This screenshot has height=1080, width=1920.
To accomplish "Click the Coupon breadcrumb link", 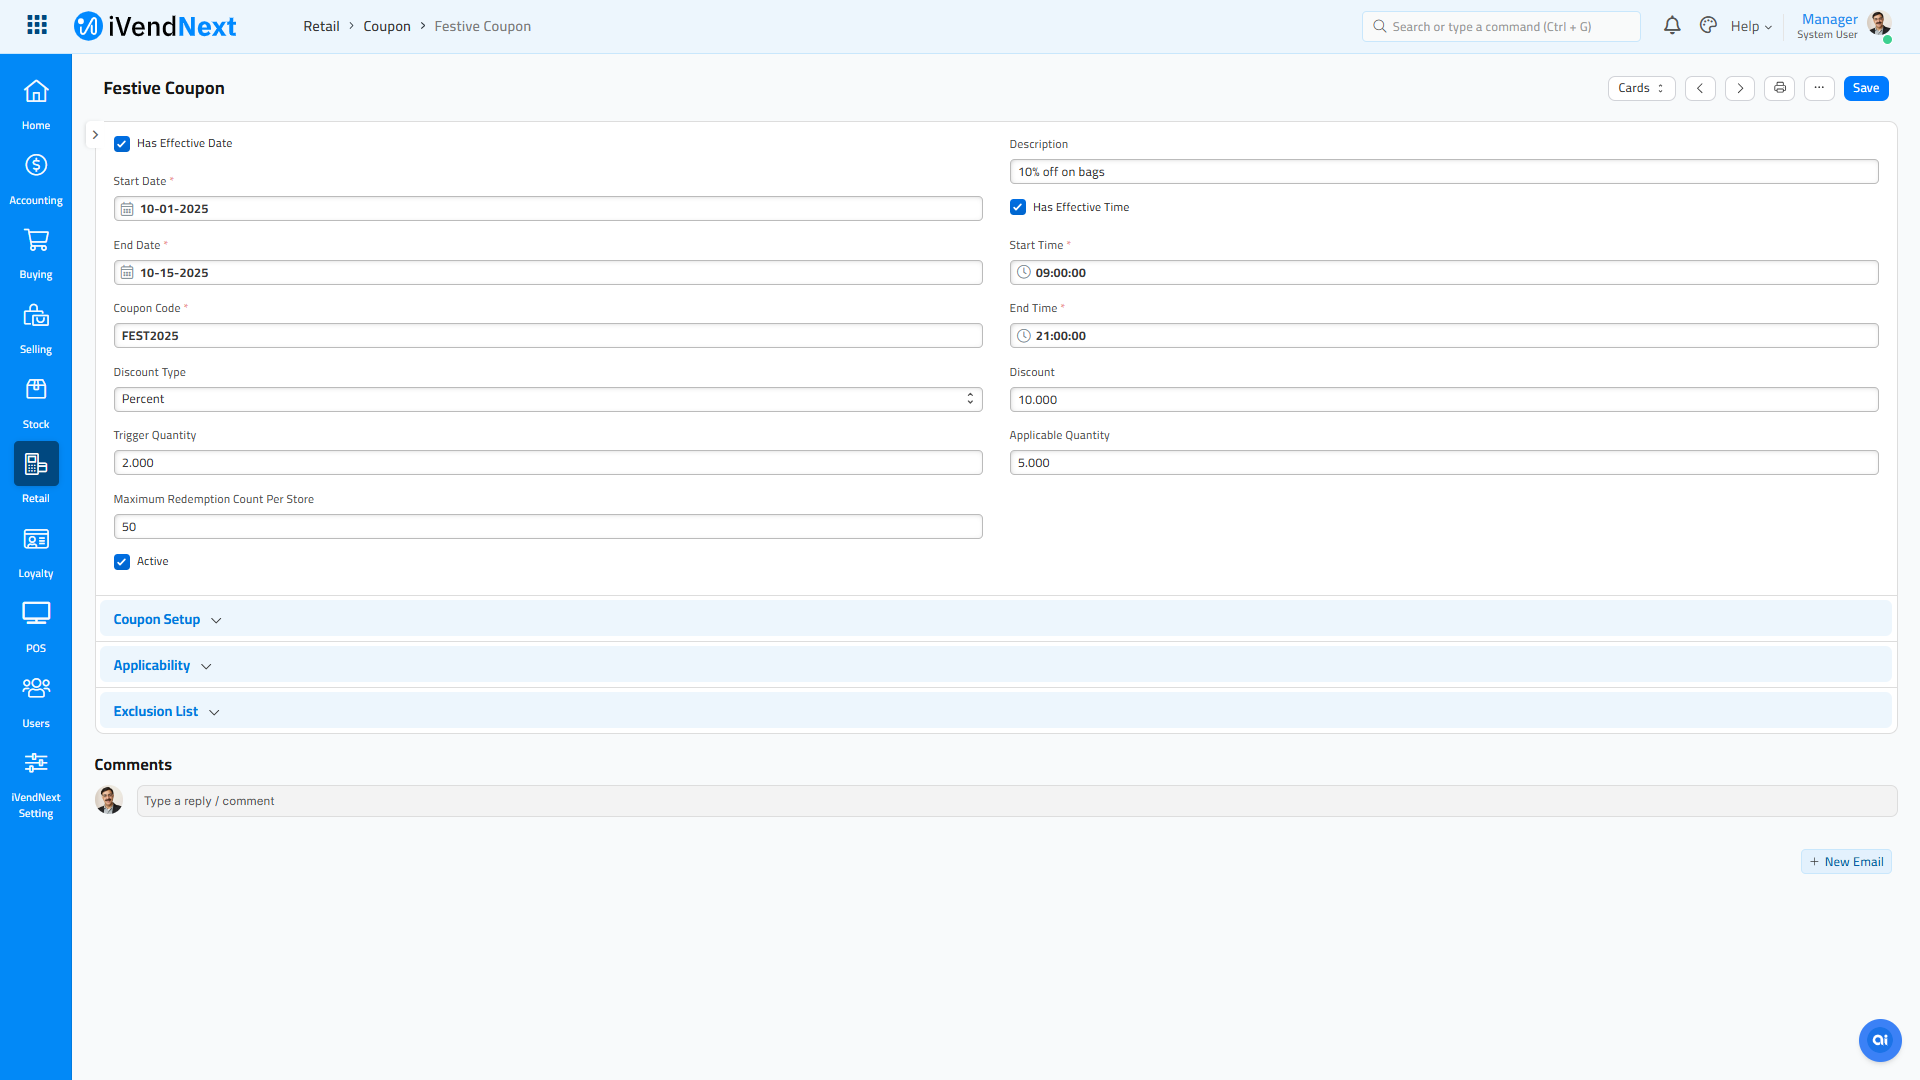I will point(386,27).
